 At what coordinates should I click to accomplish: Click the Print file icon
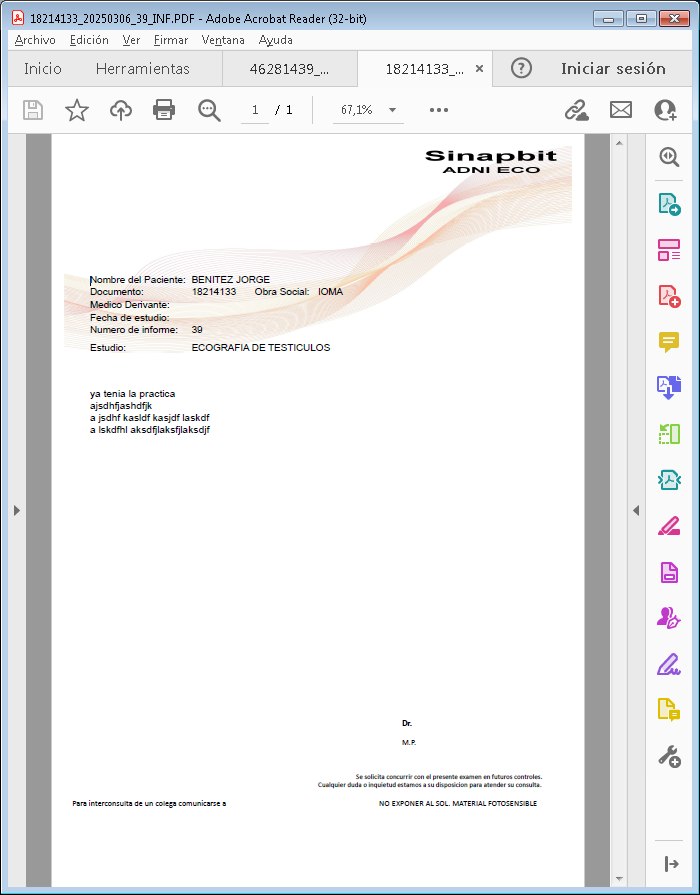pos(164,110)
